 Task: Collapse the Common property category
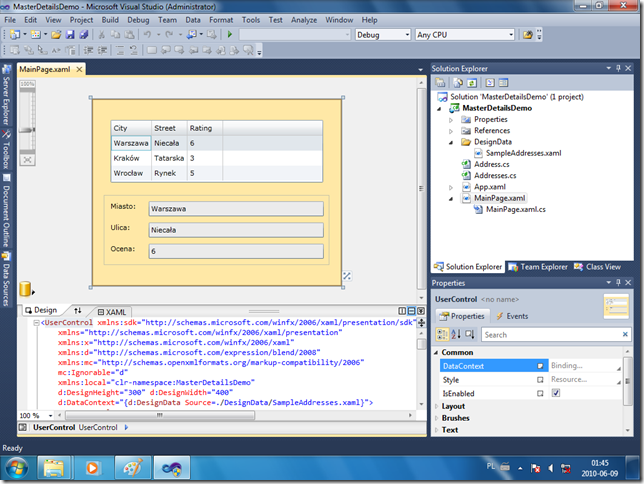coord(436,353)
